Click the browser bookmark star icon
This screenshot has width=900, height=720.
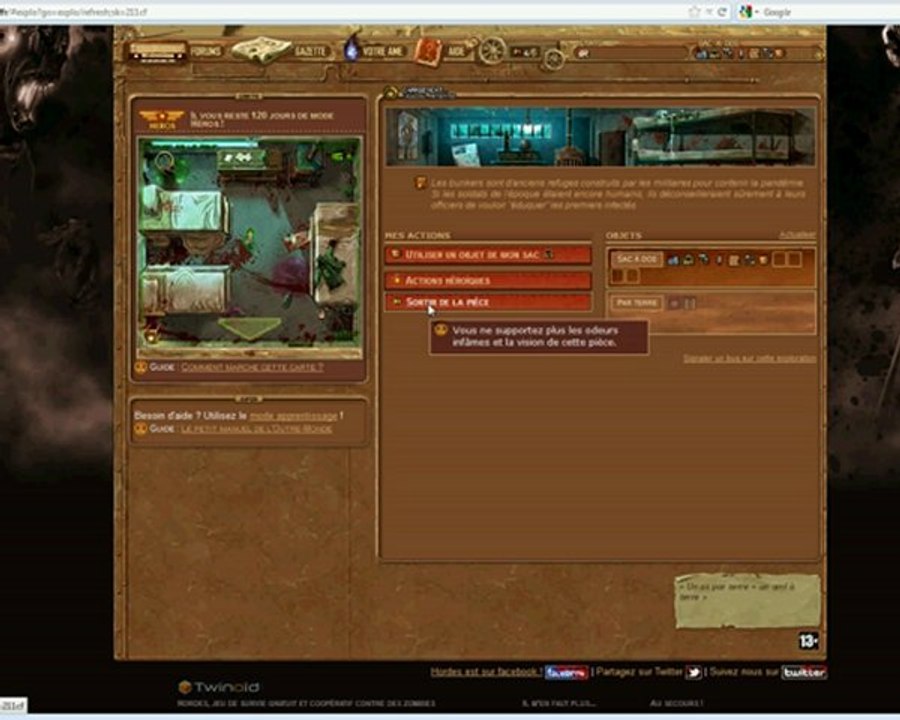694,11
